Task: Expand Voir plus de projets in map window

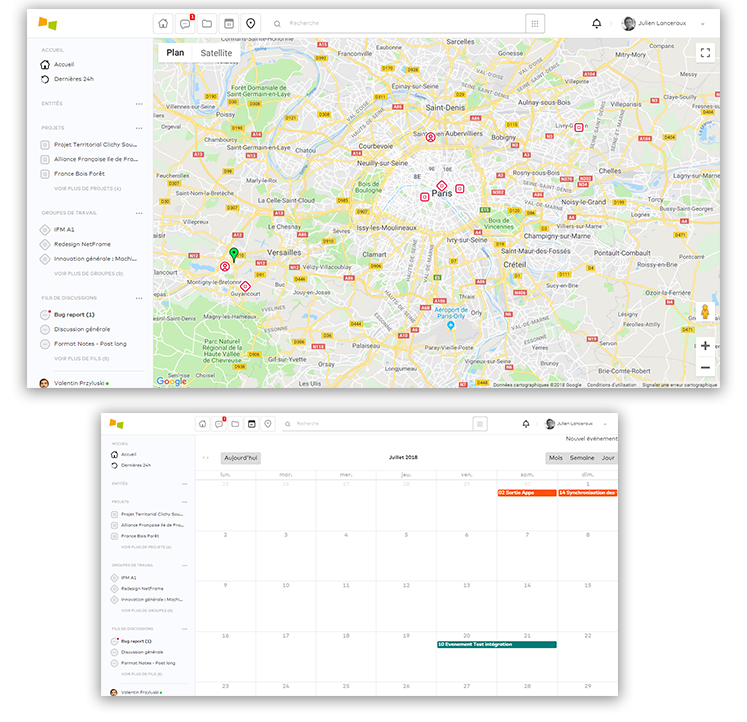Action: tap(88, 189)
